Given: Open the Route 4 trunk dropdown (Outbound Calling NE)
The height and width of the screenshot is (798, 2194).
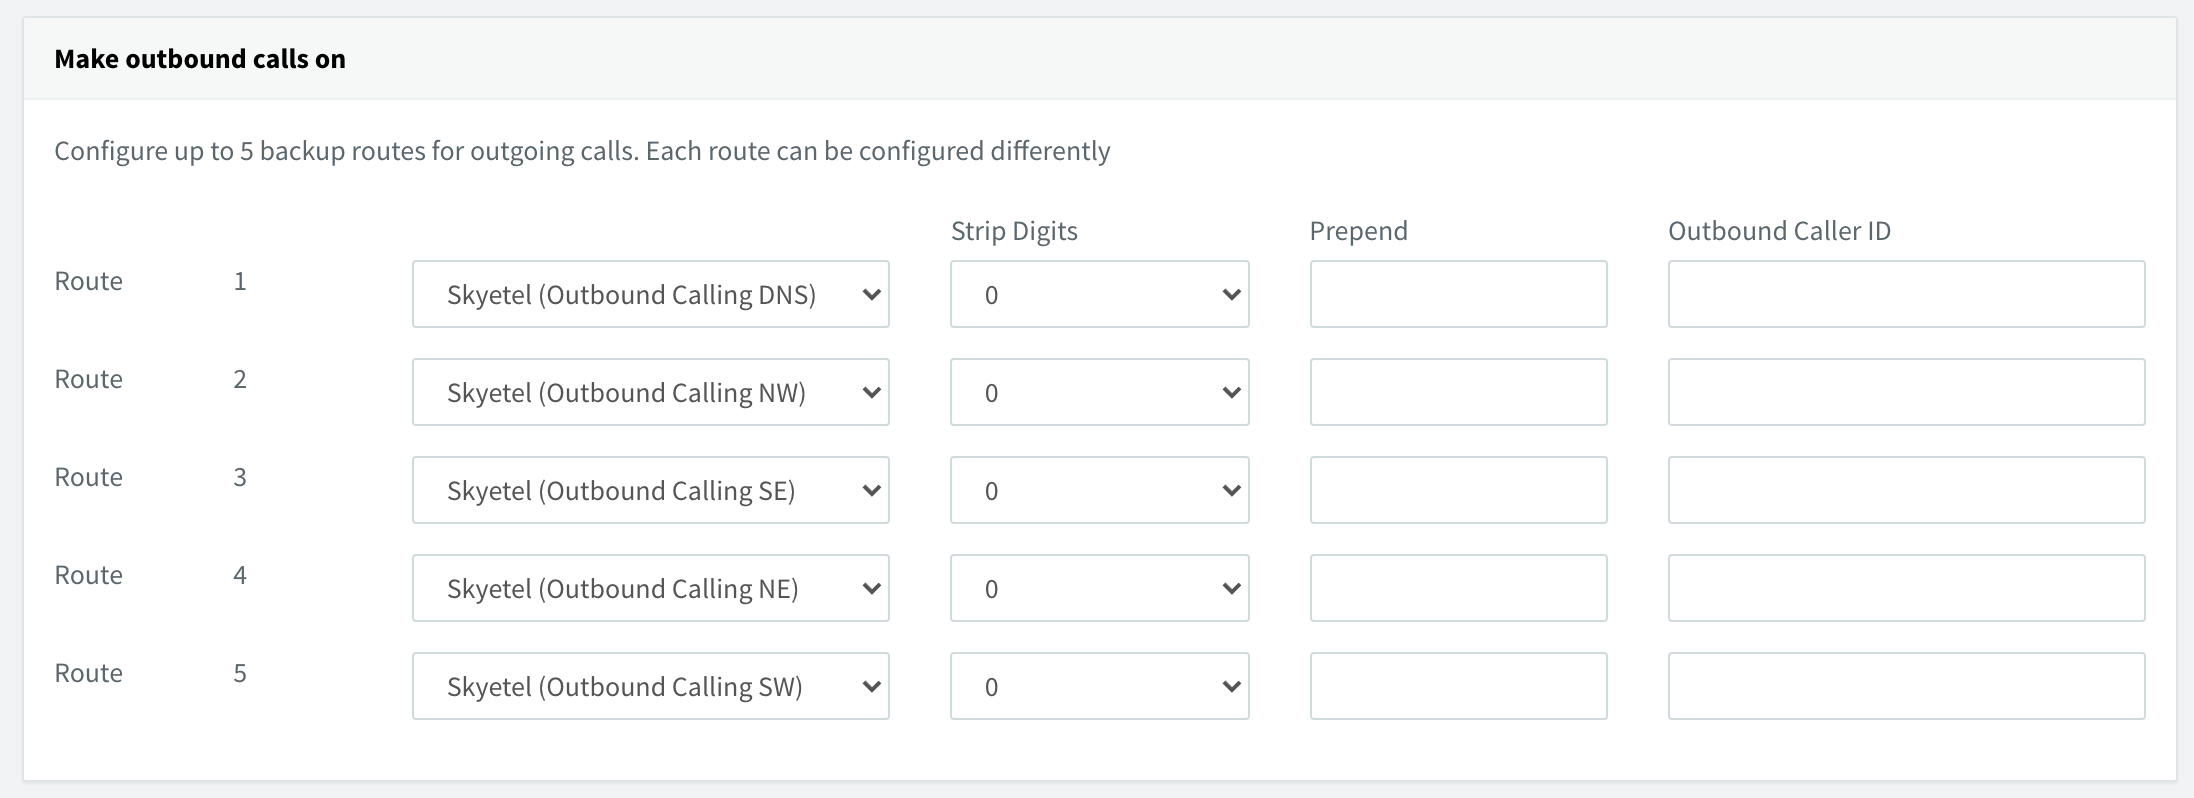Looking at the screenshot, I should (651, 588).
